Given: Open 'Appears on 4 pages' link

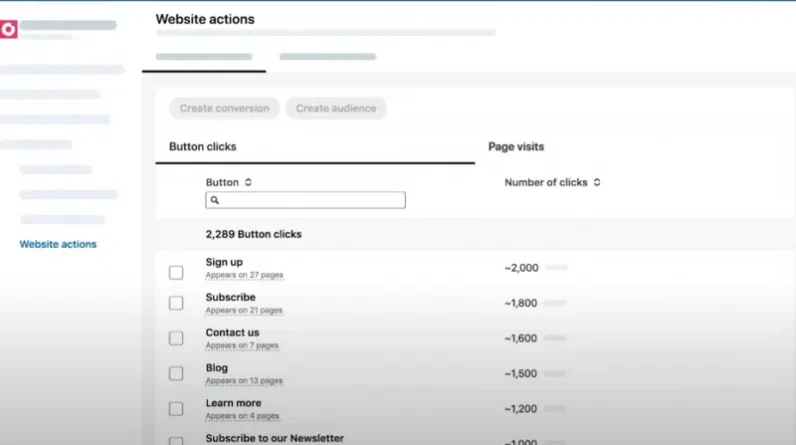Looking at the screenshot, I should click(243, 416).
